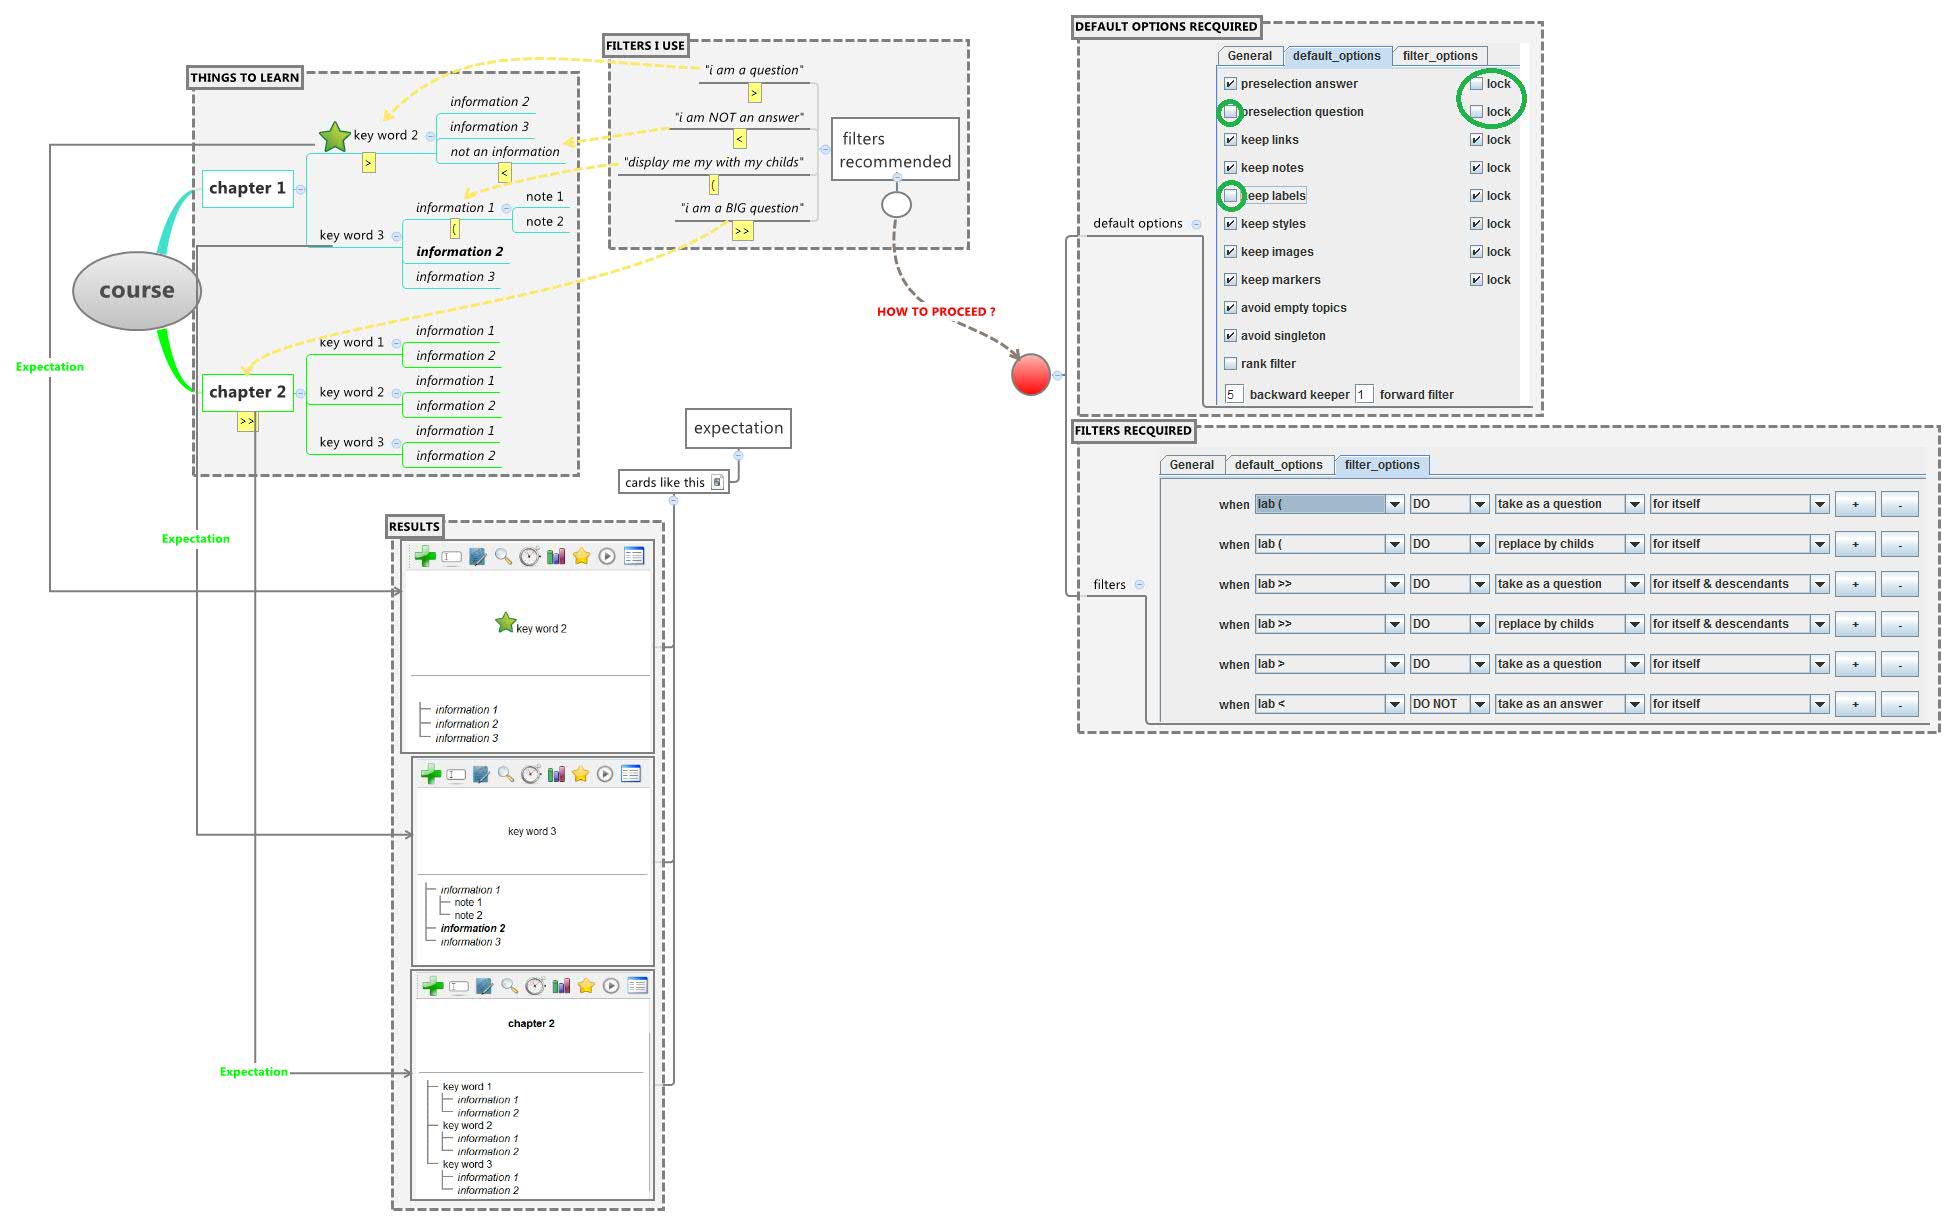Viewport: 1957px width, 1227px height.
Task: Click the text field icon in "chapter 2" card toolbar
Action: pos(459,987)
